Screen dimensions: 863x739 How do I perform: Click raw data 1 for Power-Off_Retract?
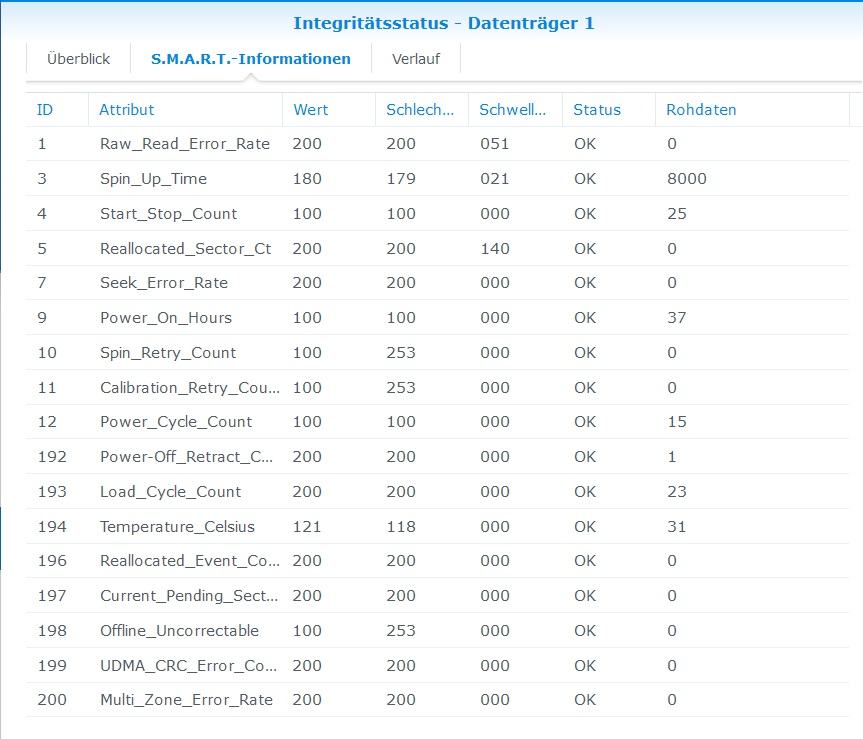[672, 457]
